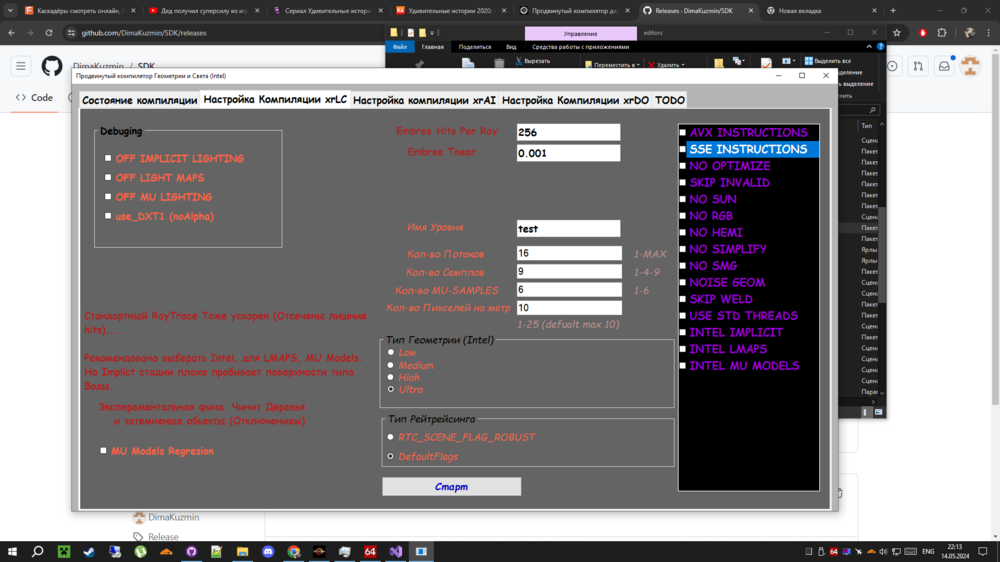
Task: Open Вид tab in Explorer ribbon
Action: 511,47
